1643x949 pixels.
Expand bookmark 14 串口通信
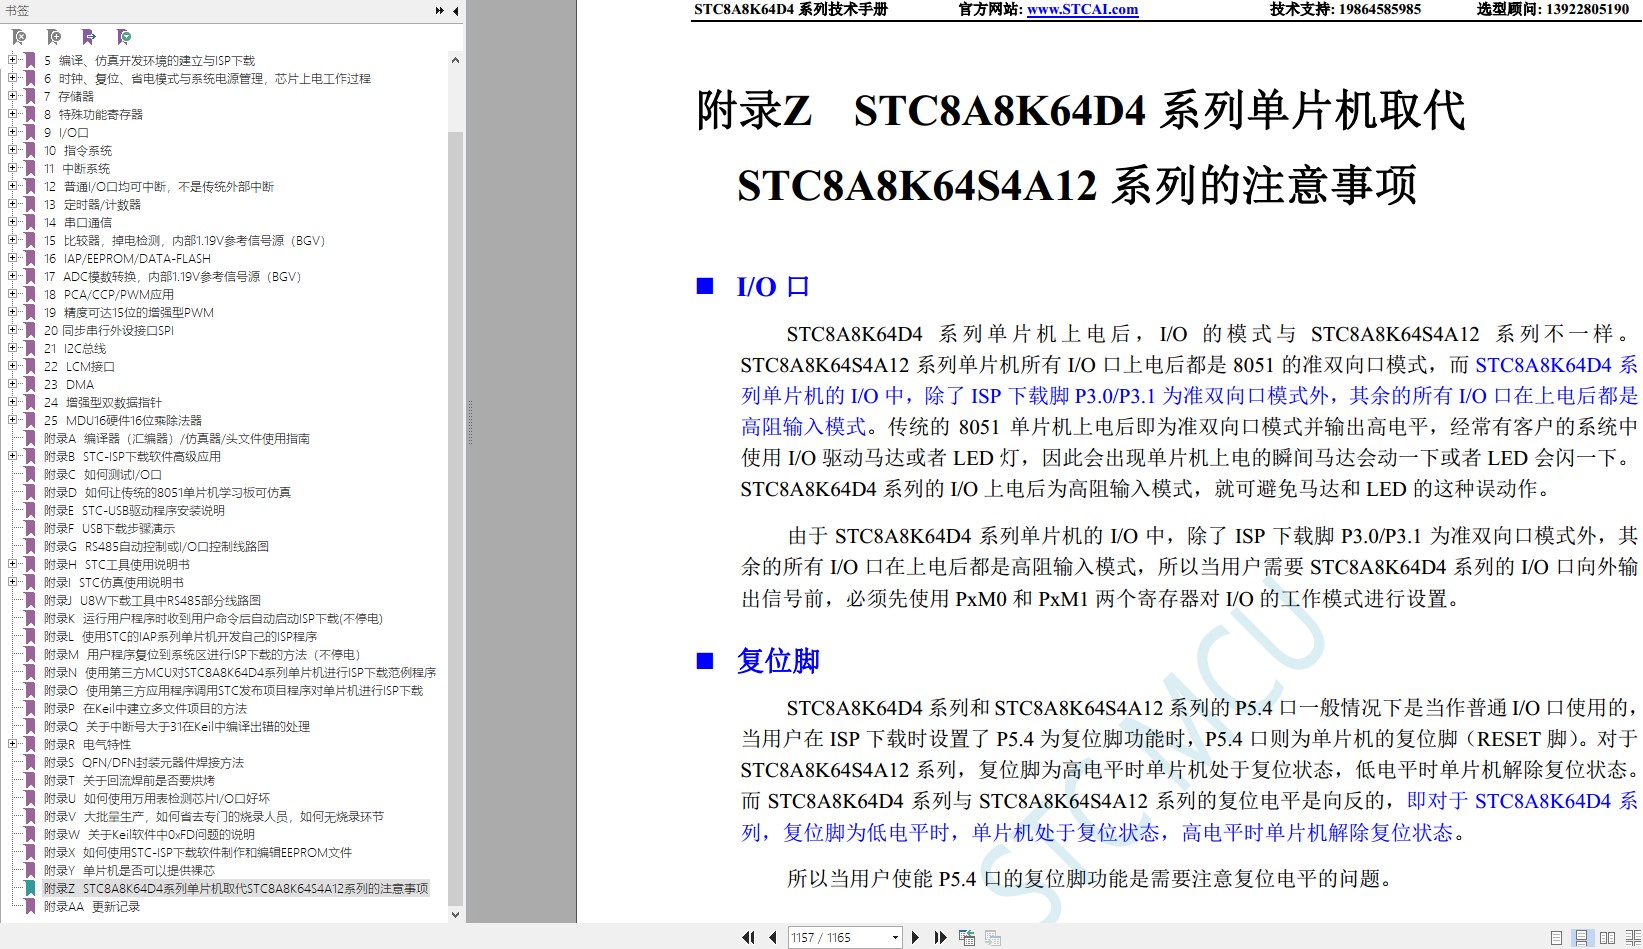coord(13,222)
